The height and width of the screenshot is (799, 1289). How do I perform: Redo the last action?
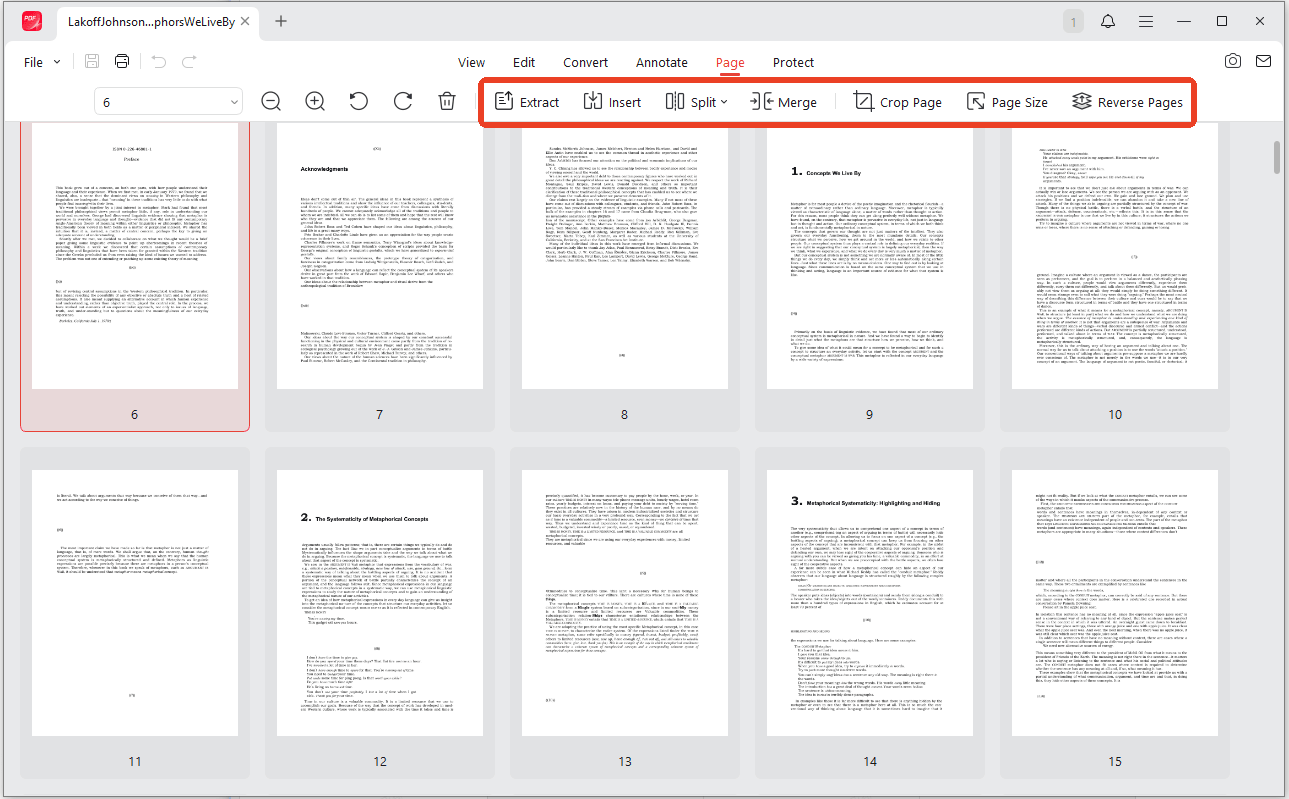(x=189, y=62)
